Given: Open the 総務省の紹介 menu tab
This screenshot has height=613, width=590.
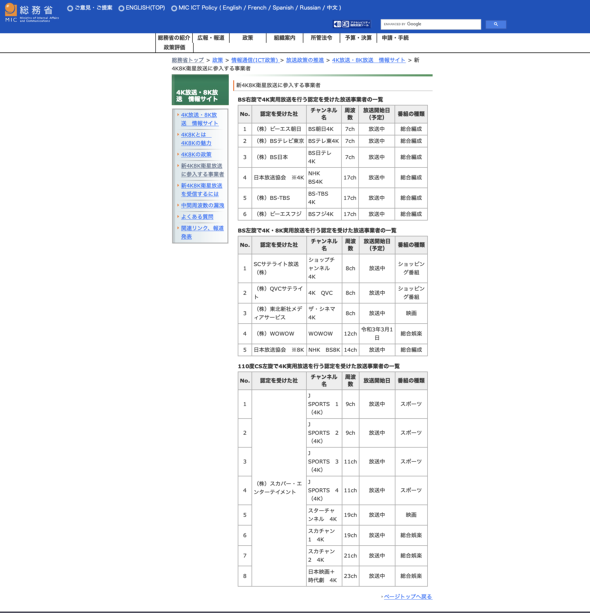Looking at the screenshot, I should coord(174,38).
